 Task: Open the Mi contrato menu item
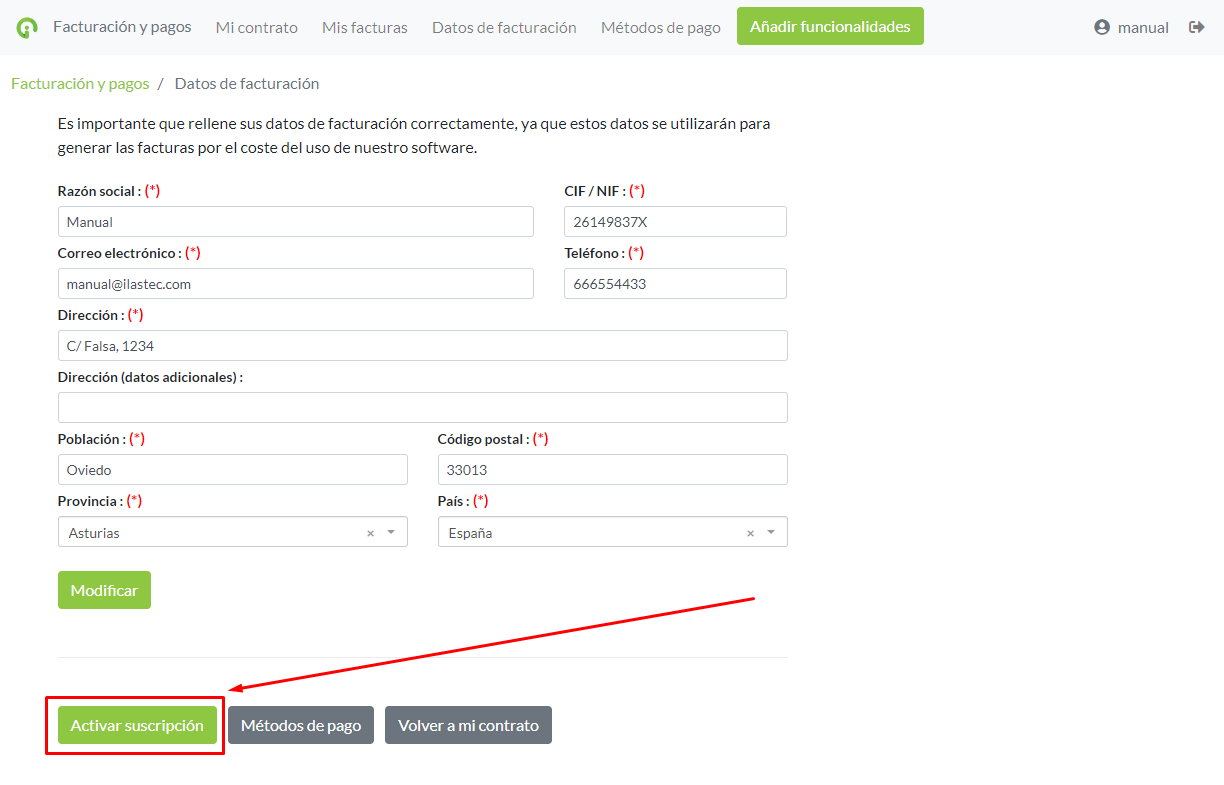pos(256,27)
